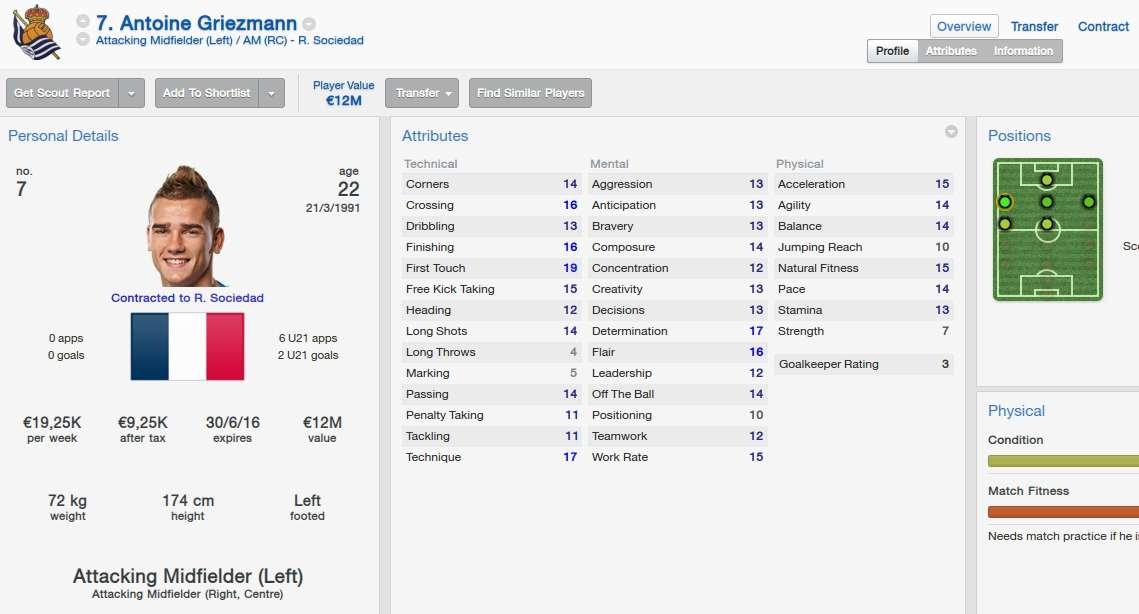Click the France flag image
This screenshot has width=1139, height=614.
pyautogui.click(x=187, y=346)
